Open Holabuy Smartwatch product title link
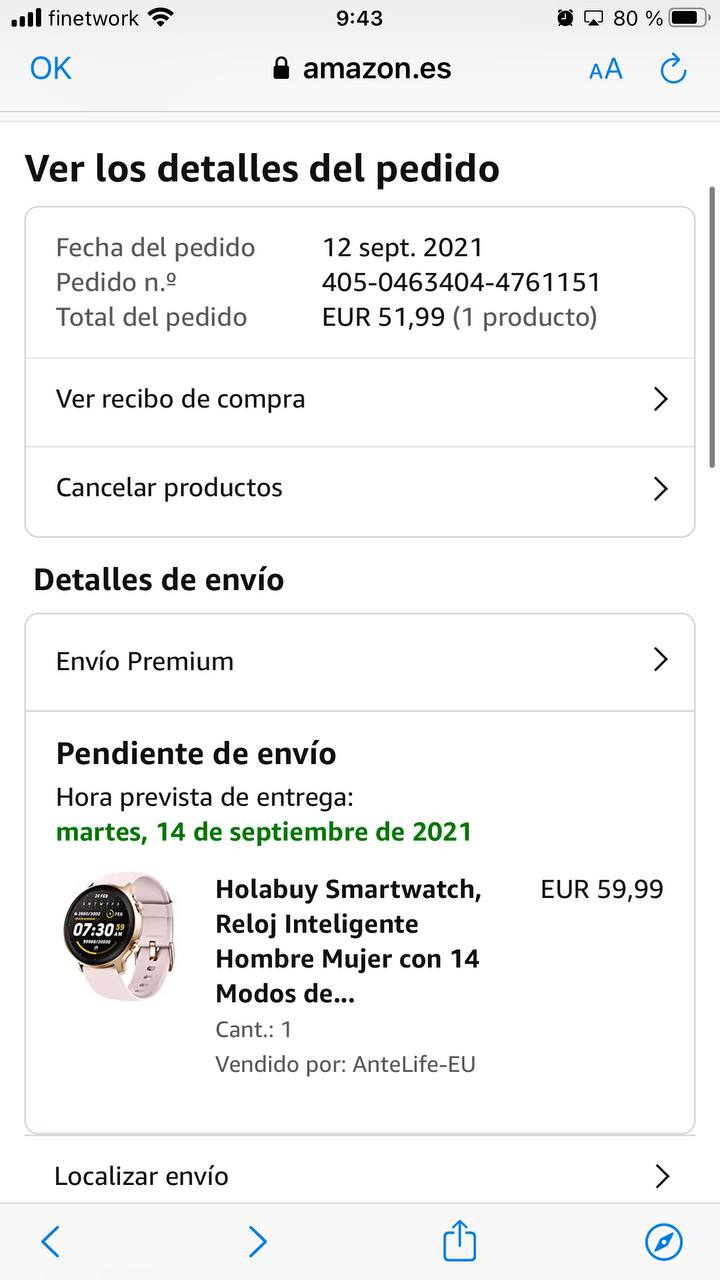 point(347,941)
